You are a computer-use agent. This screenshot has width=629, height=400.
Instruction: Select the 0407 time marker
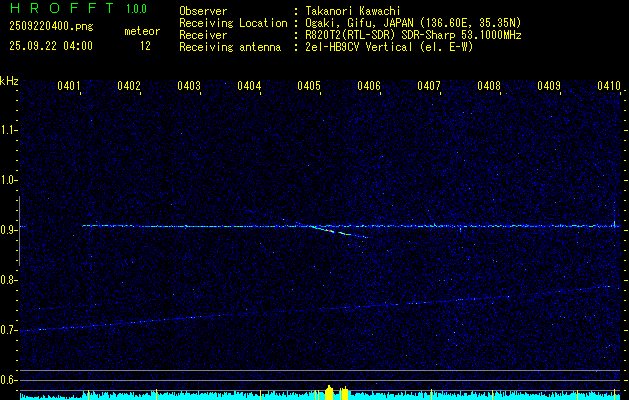click(x=429, y=87)
